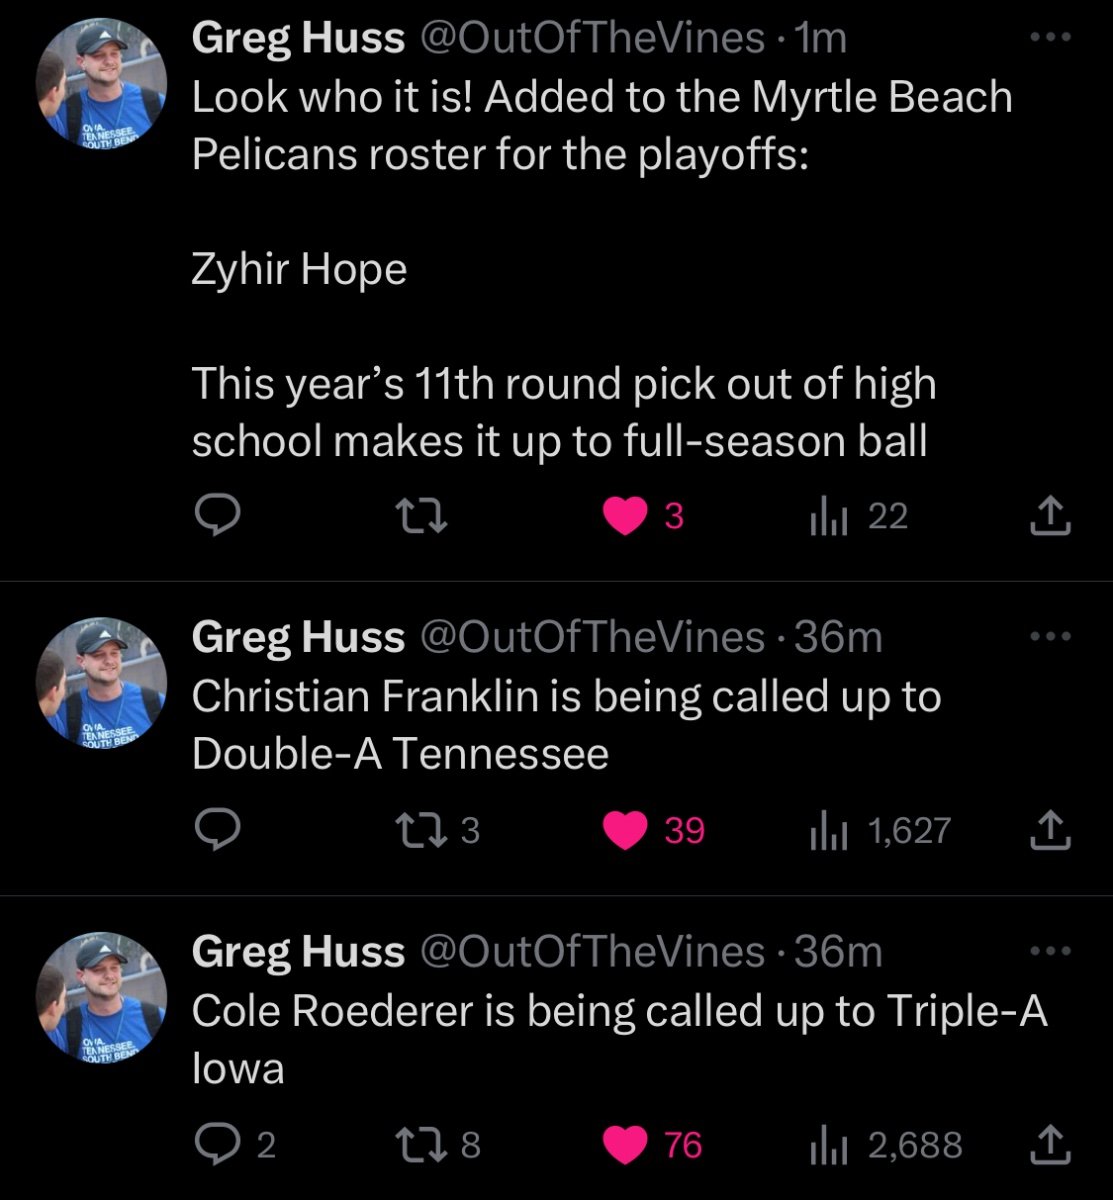View analytics of Cole Roederer tweet

[828, 1144]
